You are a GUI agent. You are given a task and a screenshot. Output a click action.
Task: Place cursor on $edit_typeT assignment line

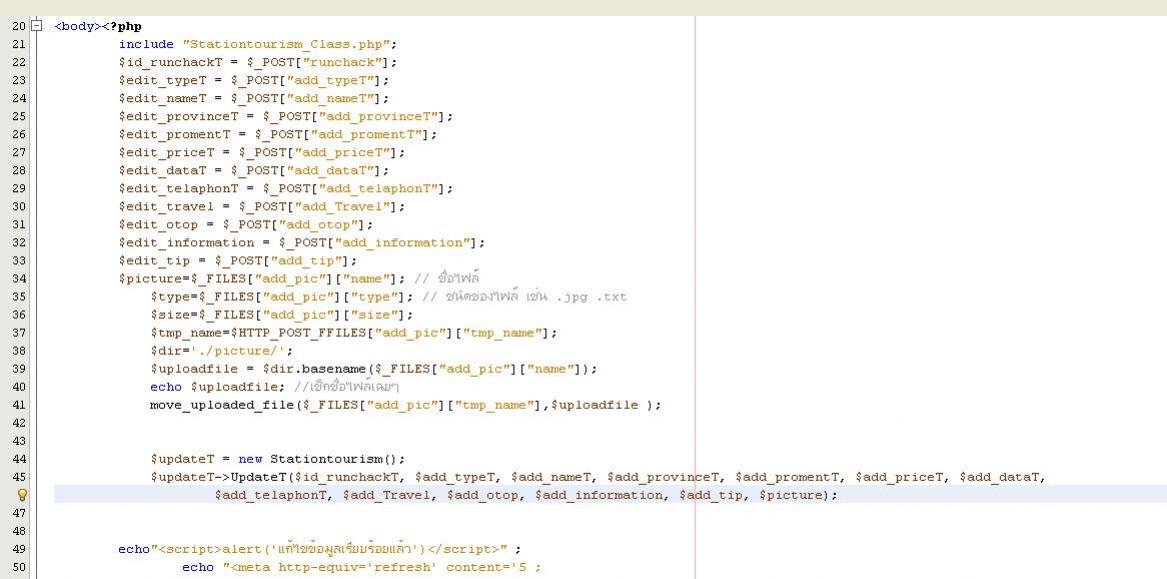254,80
